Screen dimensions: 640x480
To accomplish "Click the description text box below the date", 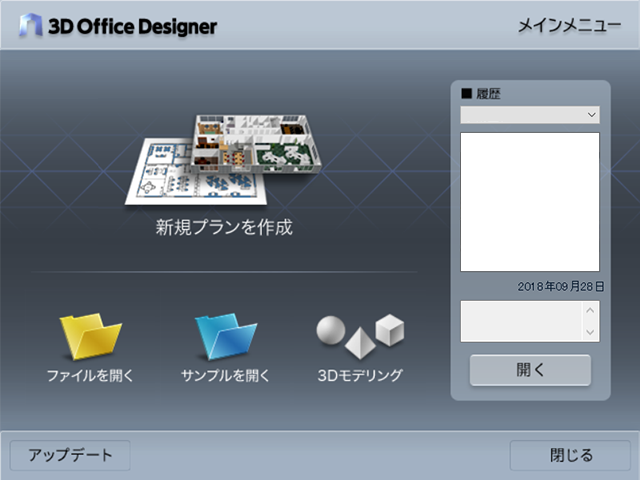I will tap(520, 321).
